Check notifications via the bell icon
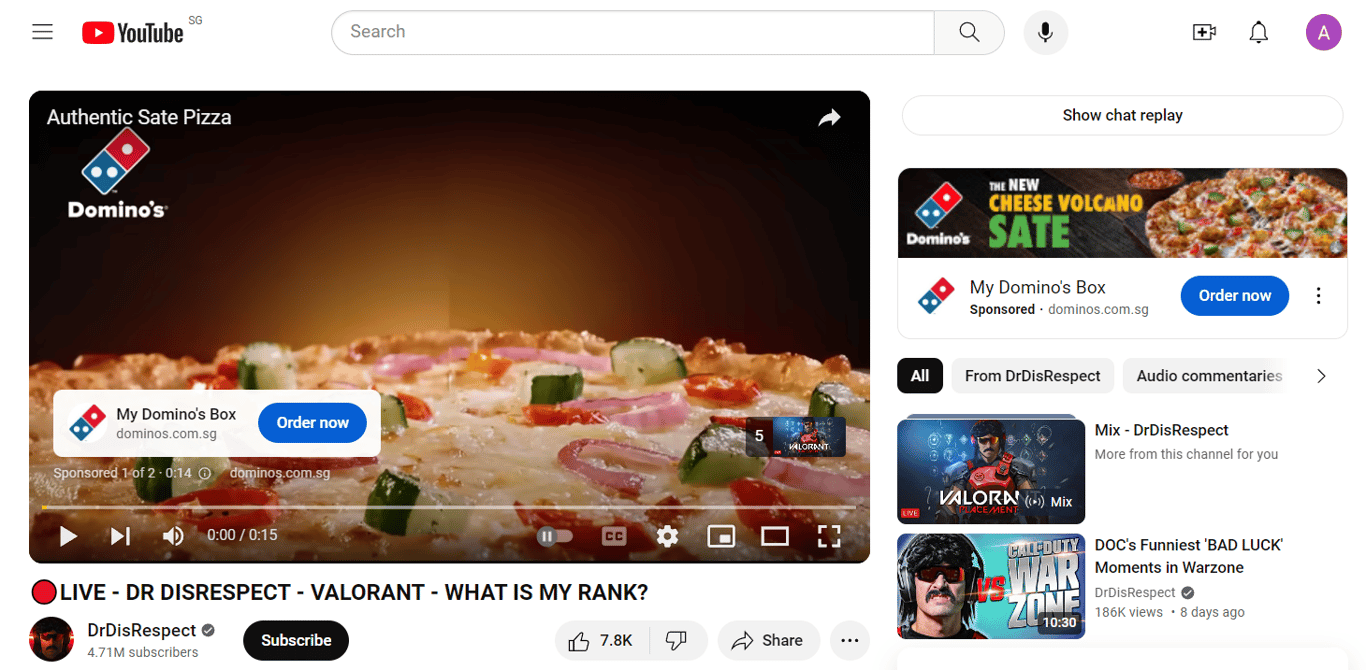Screen dimensions: 1366x670 click(x=1258, y=31)
